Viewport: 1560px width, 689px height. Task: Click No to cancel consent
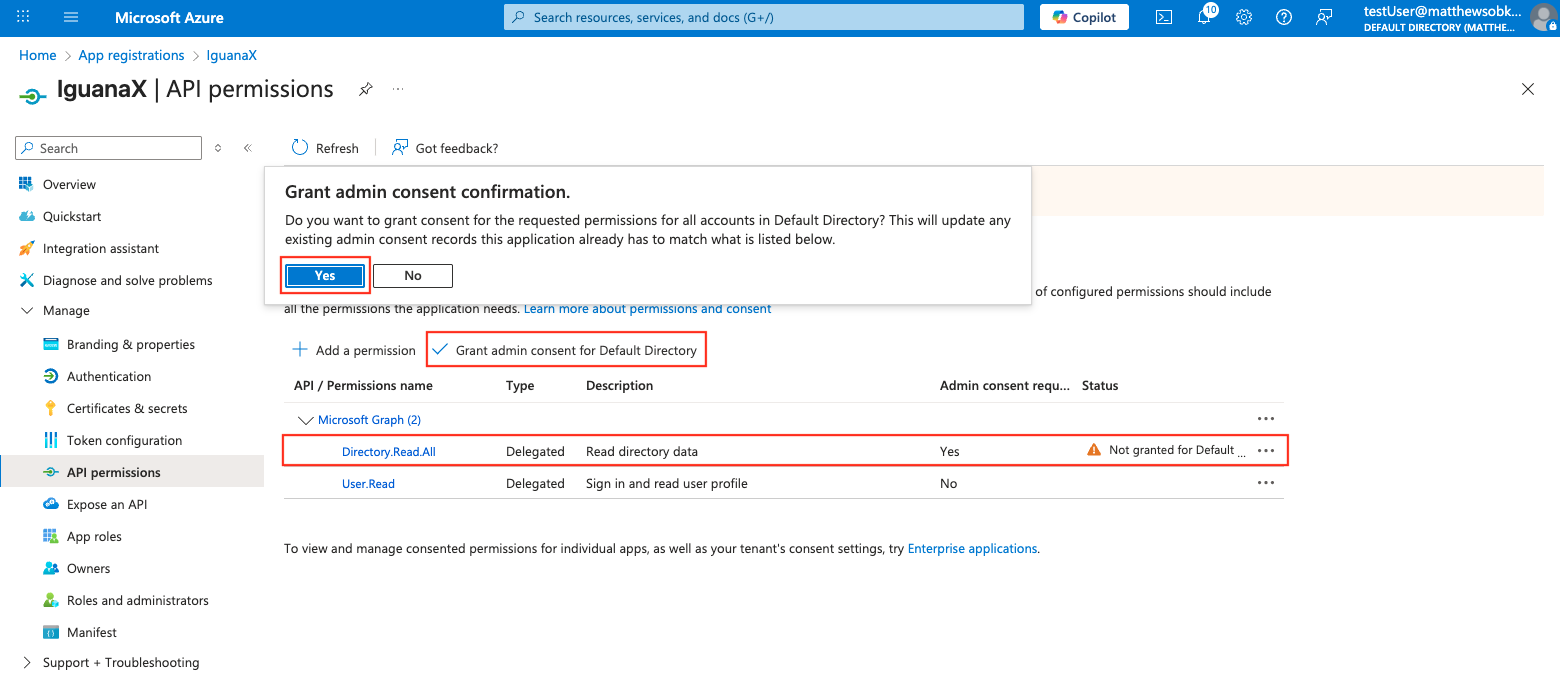(413, 276)
